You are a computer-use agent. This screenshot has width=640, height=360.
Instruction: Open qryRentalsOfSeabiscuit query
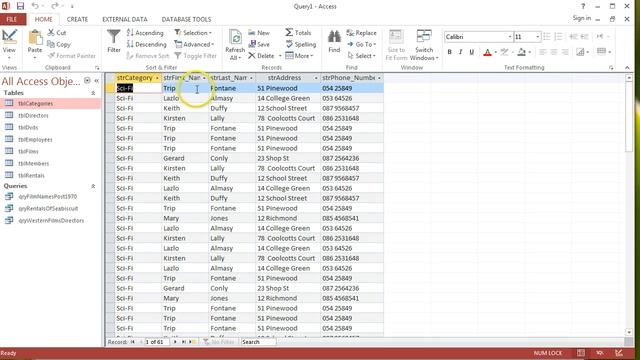(51, 209)
